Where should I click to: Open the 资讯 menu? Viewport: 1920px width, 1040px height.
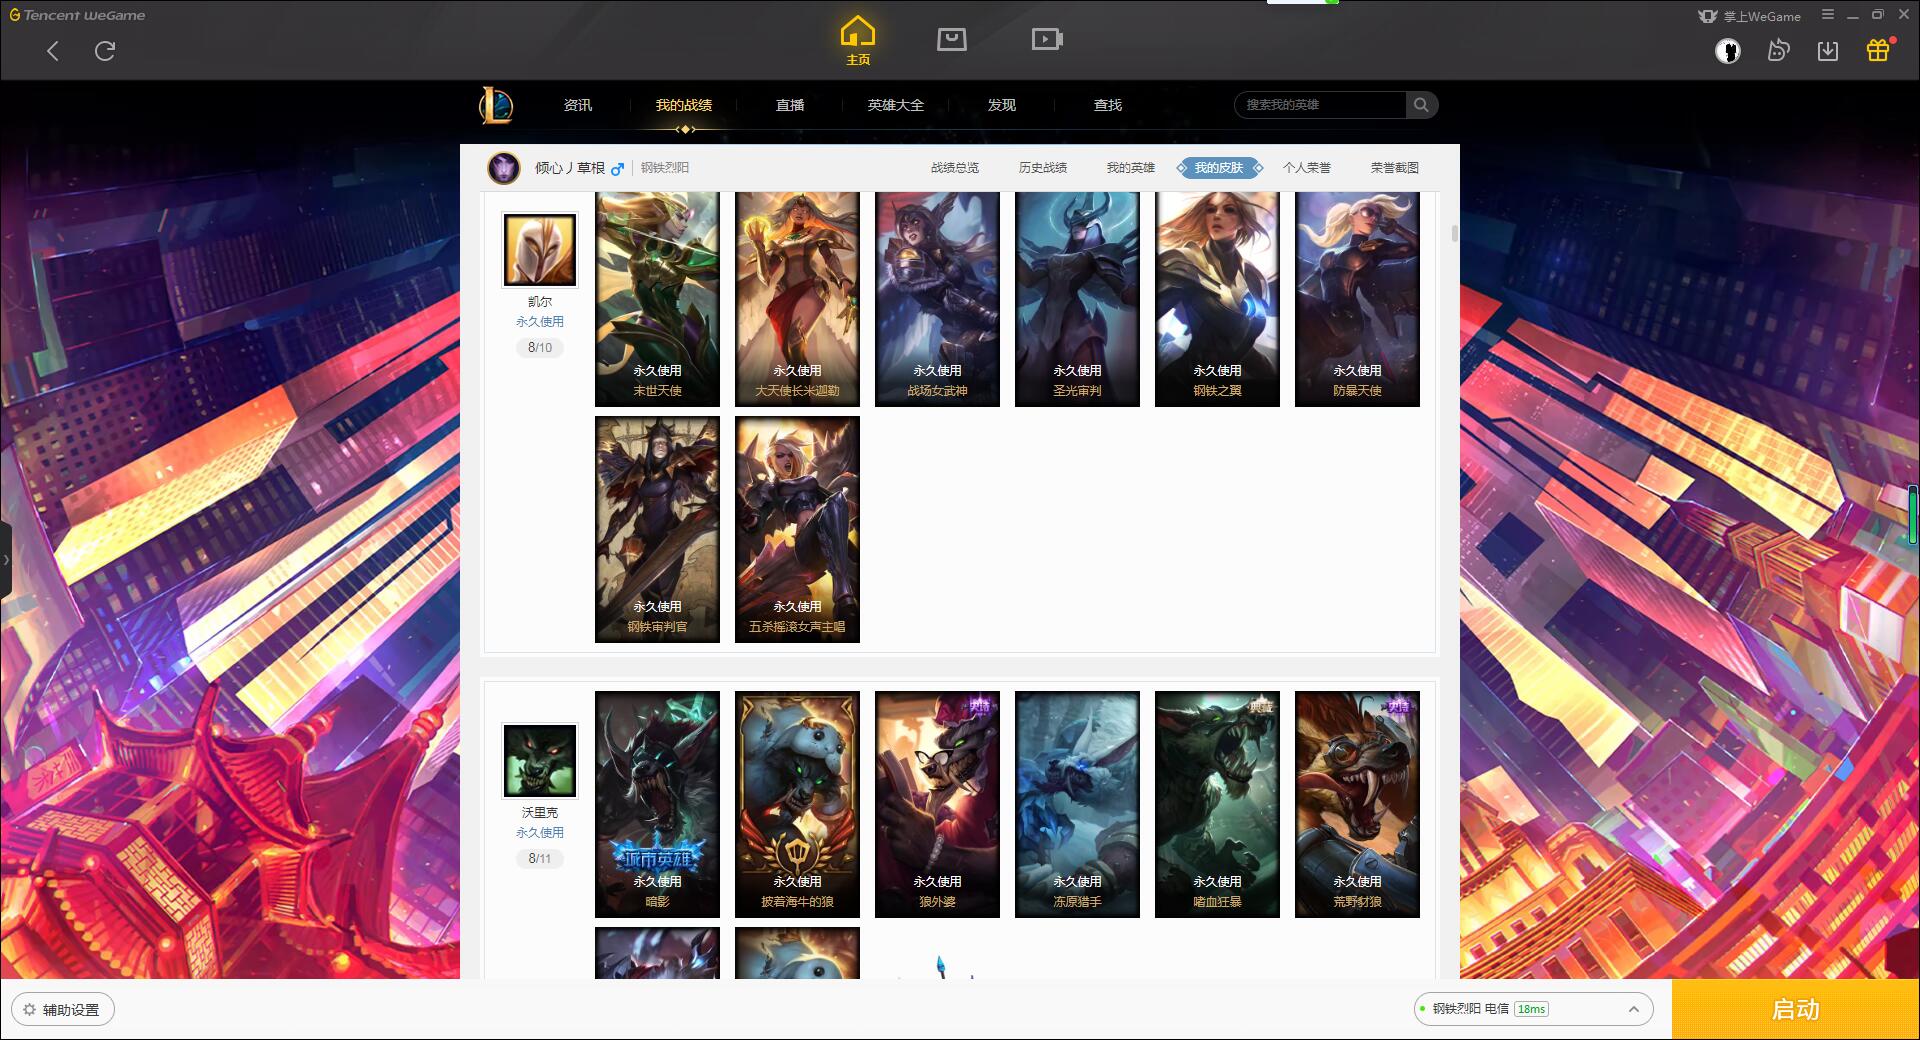577,105
